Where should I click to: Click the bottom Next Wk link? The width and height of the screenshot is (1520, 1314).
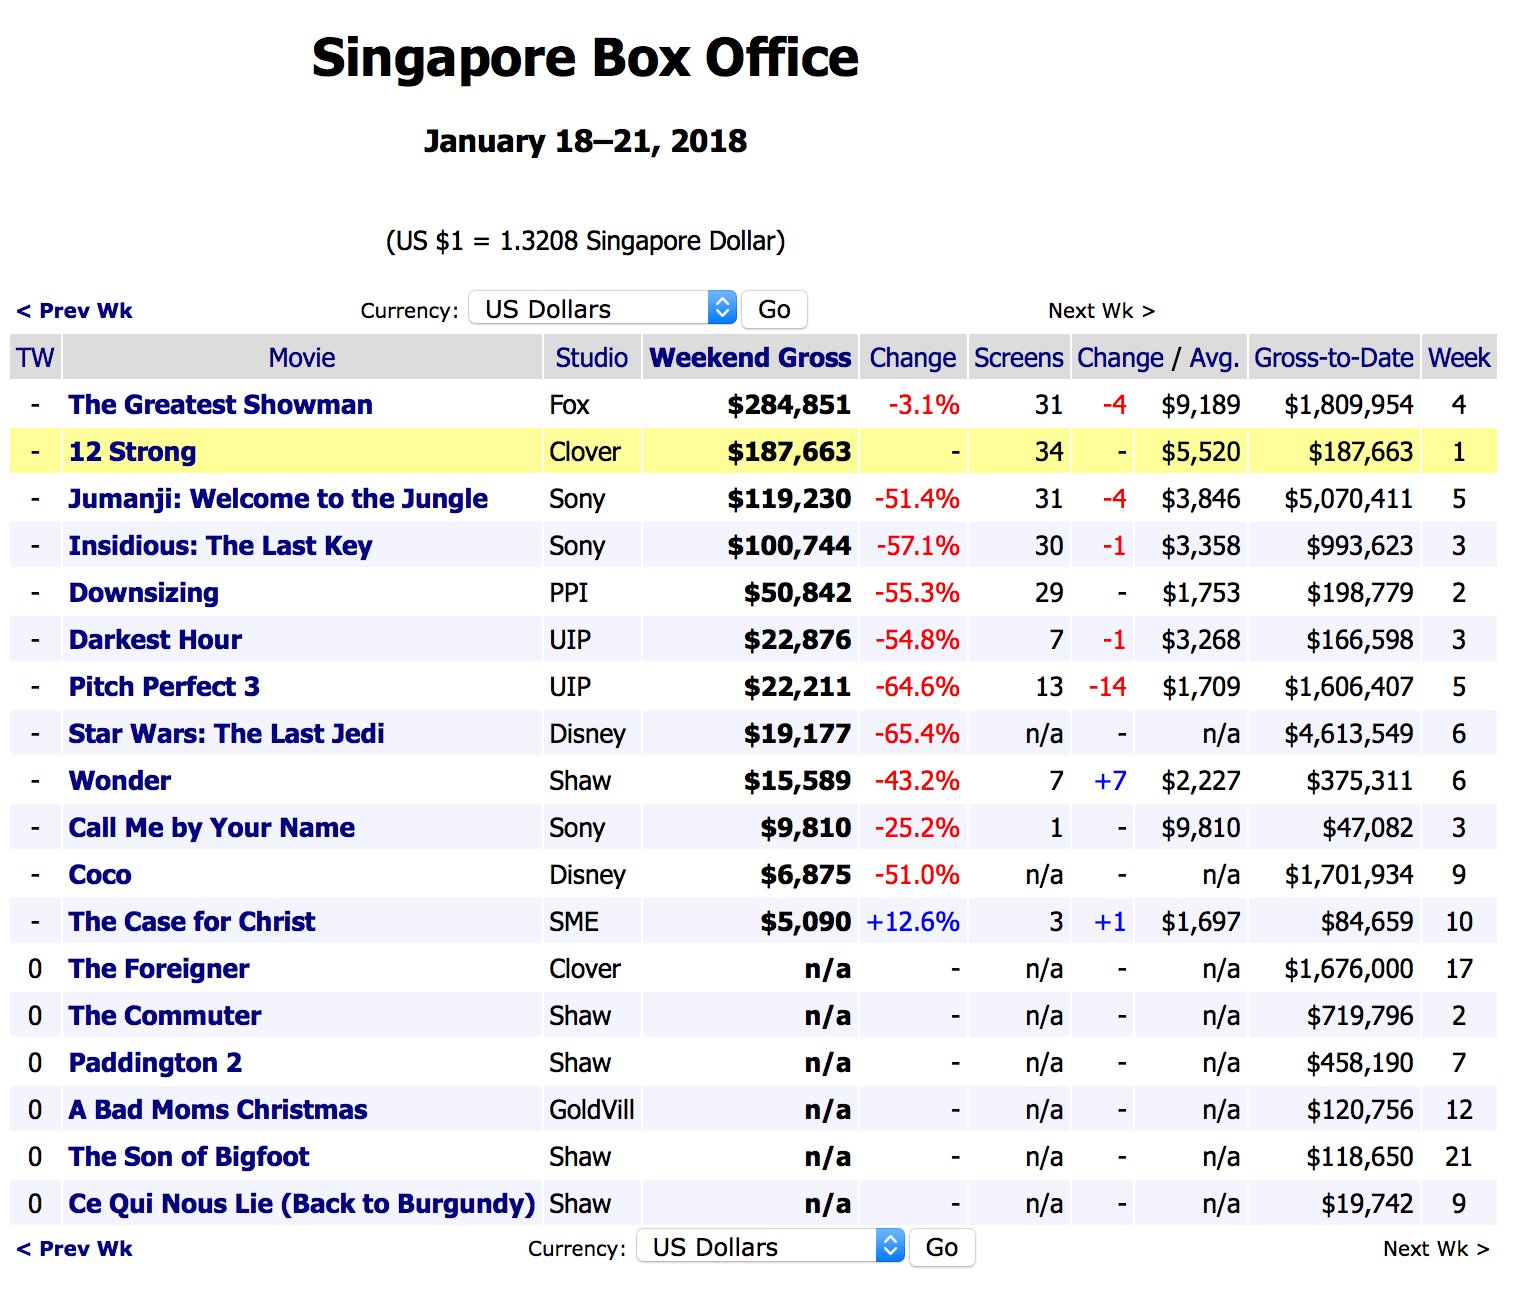[x=1437, y=1248]
